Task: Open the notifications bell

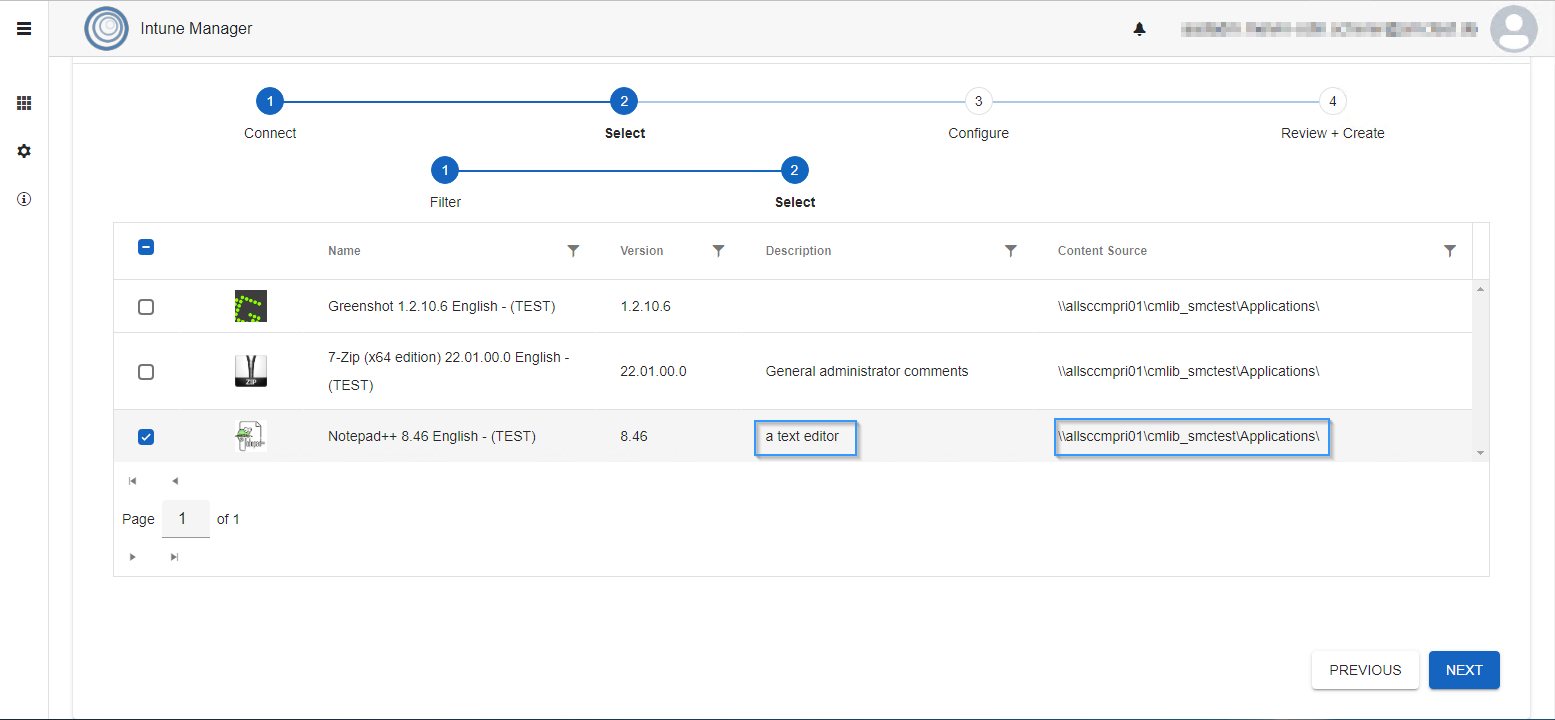Action: point(1139,29)
